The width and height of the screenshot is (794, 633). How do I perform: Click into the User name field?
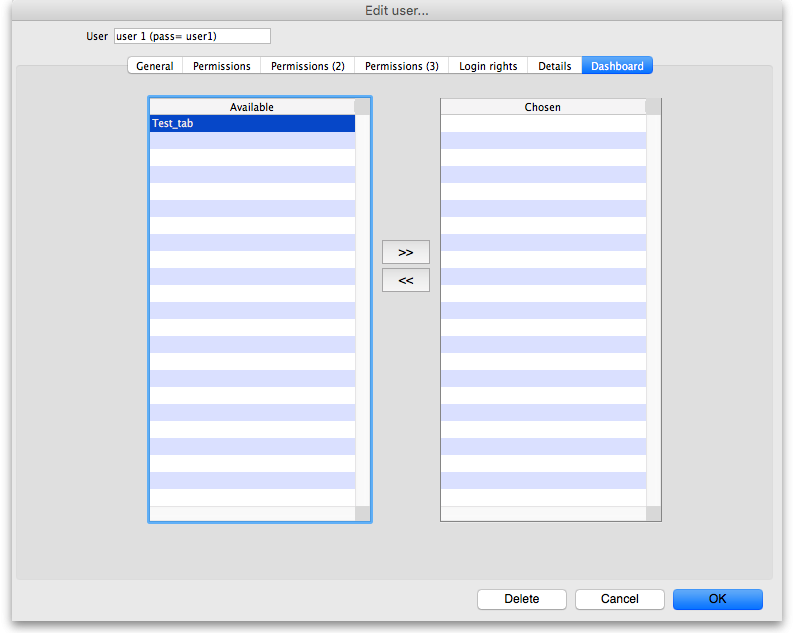(x=192, y=36)
